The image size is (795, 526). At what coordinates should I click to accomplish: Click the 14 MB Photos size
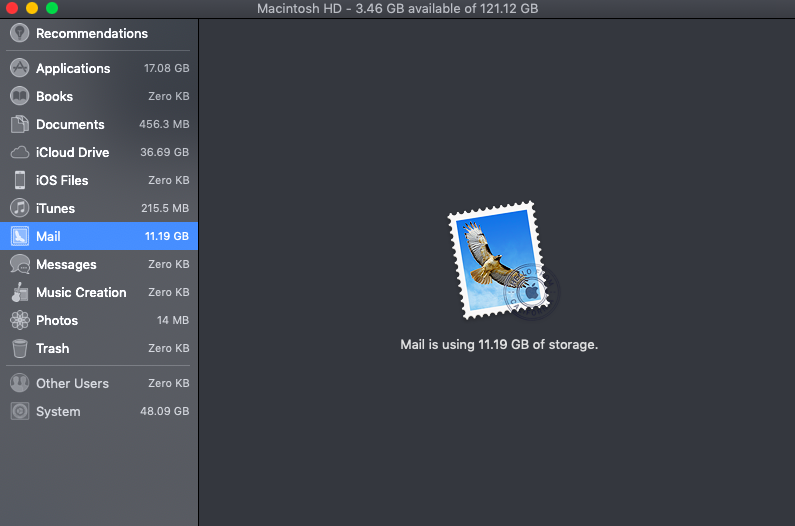[x=173, y=320]
